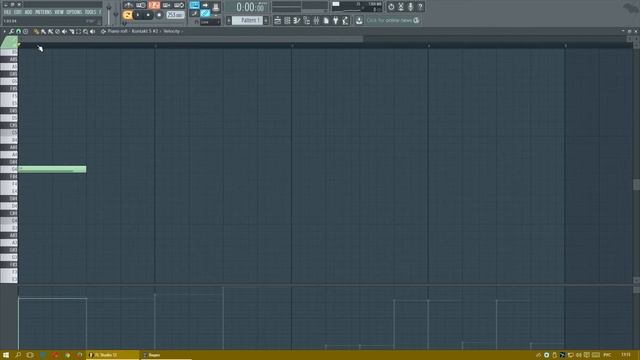Image resolution: width=640 pixels, height=360 pixels.
Task: Open the global snap selector dropdown
Action: coord(210,22)
